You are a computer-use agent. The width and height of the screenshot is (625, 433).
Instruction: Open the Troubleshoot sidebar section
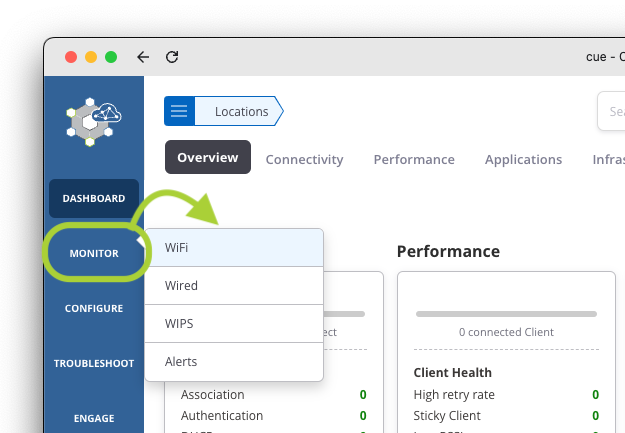(94, 363)
